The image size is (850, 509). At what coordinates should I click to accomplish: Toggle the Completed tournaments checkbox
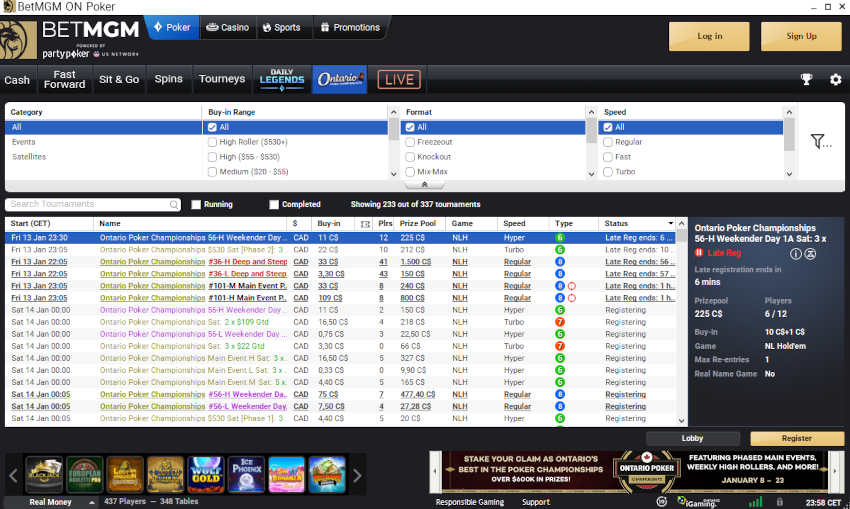(x=274, y=205)
